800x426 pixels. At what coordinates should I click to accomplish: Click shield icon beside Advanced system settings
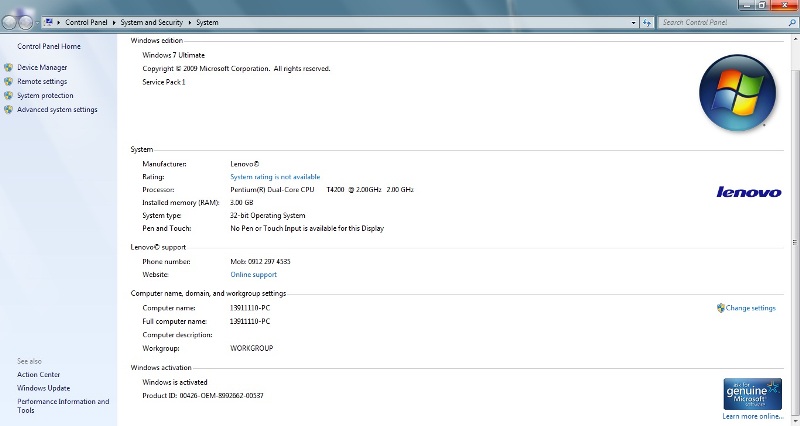click(8, 110)
